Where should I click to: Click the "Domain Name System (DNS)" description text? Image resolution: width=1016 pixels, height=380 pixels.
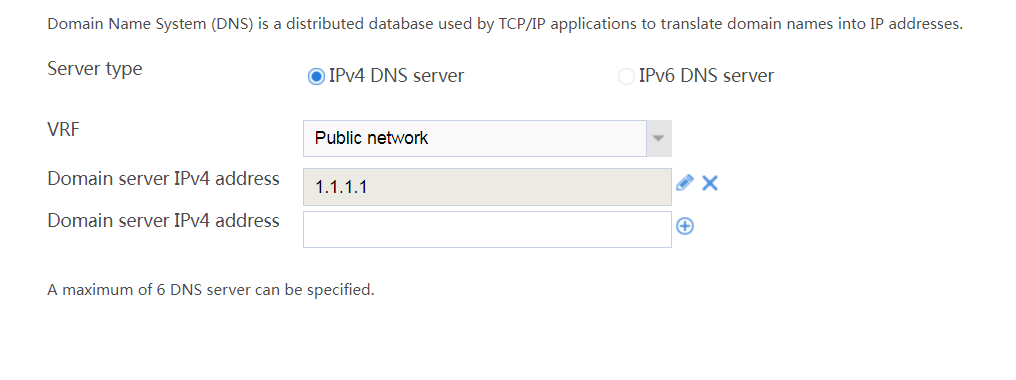[x=151, y=25]
